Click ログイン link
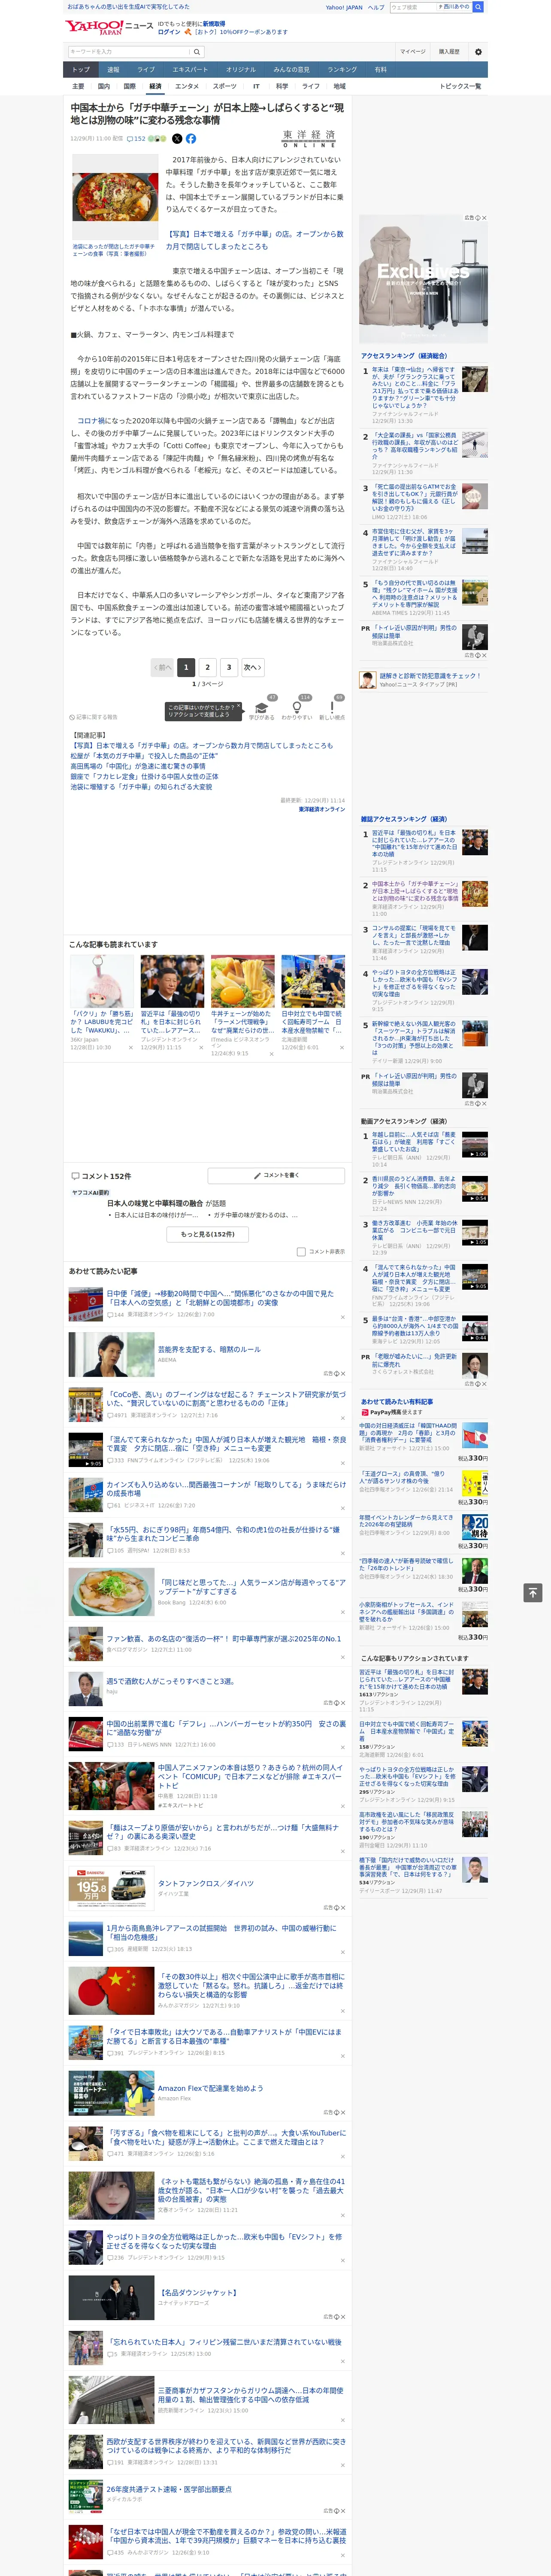This screenshot has width=551, height=2576. [x=169, y=32]
